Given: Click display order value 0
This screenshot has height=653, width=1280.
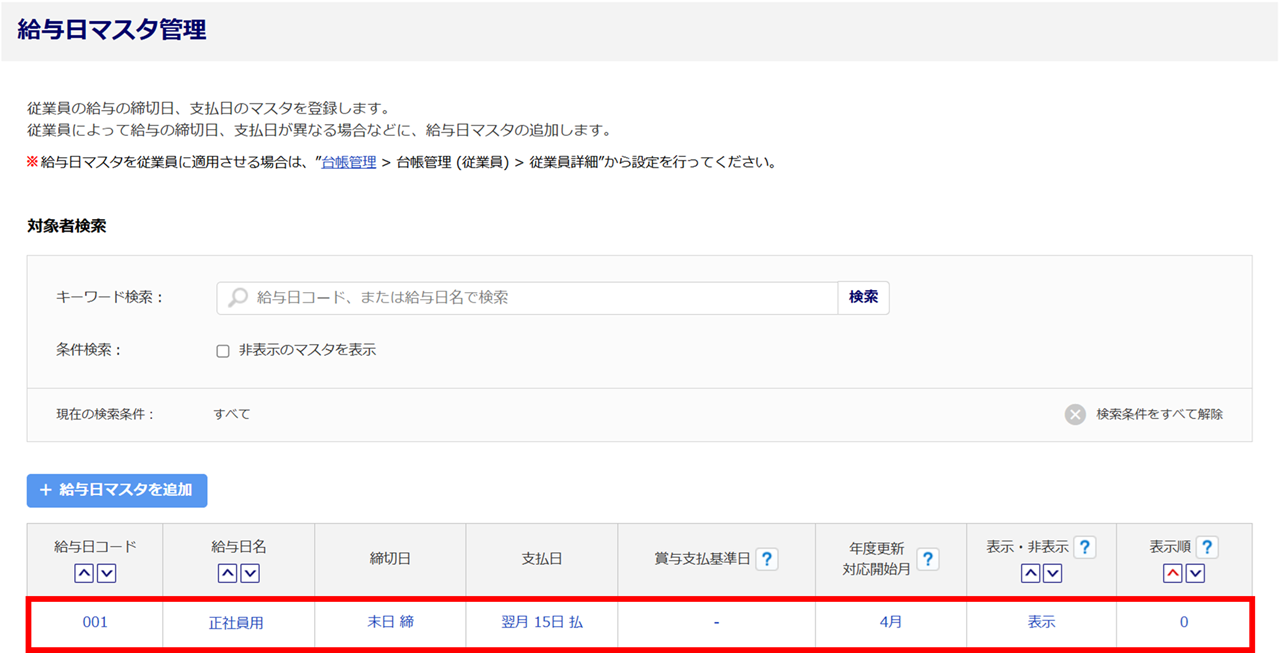Looking at the screenshot, I should tap(1184, 622).
